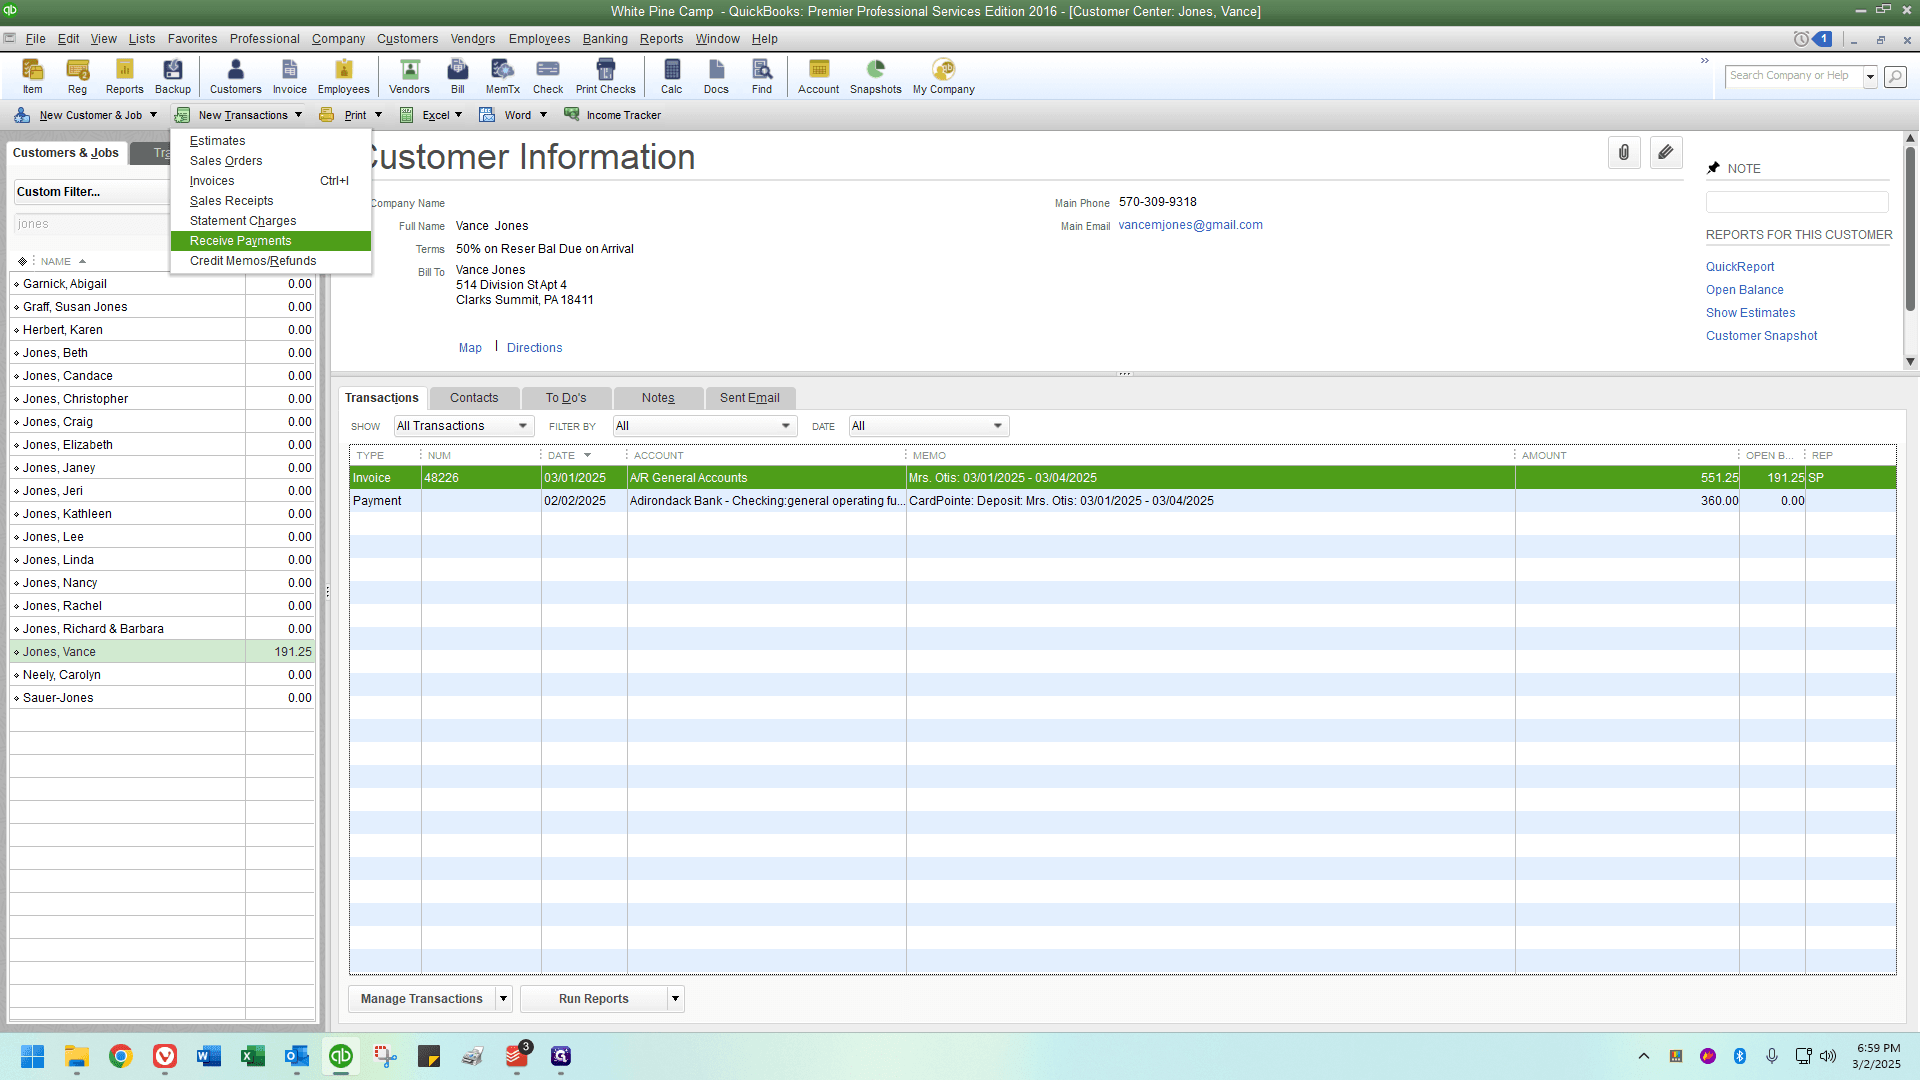The height and width of the screenshot is (1080, 1920).
Task: Open the Vendors center icon
Action: 409,76
